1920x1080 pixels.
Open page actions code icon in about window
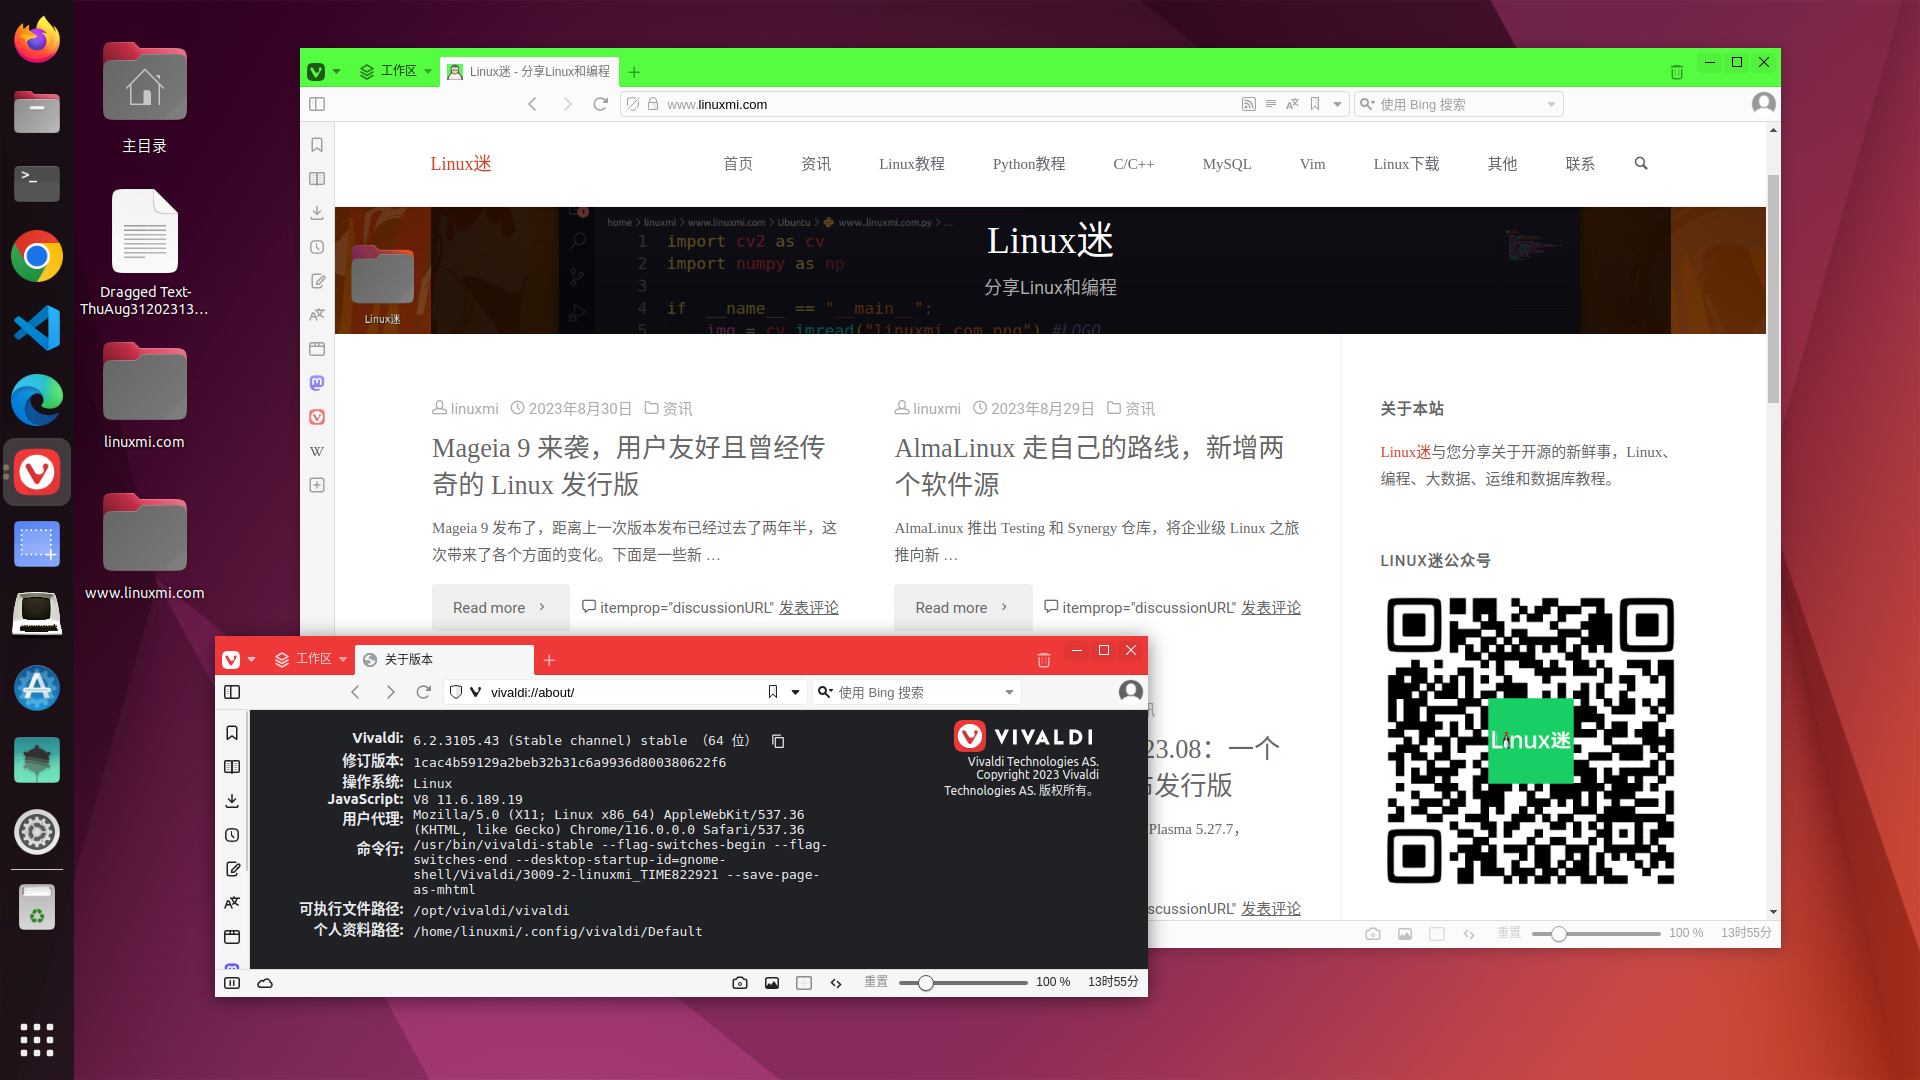tap(836, 983)
